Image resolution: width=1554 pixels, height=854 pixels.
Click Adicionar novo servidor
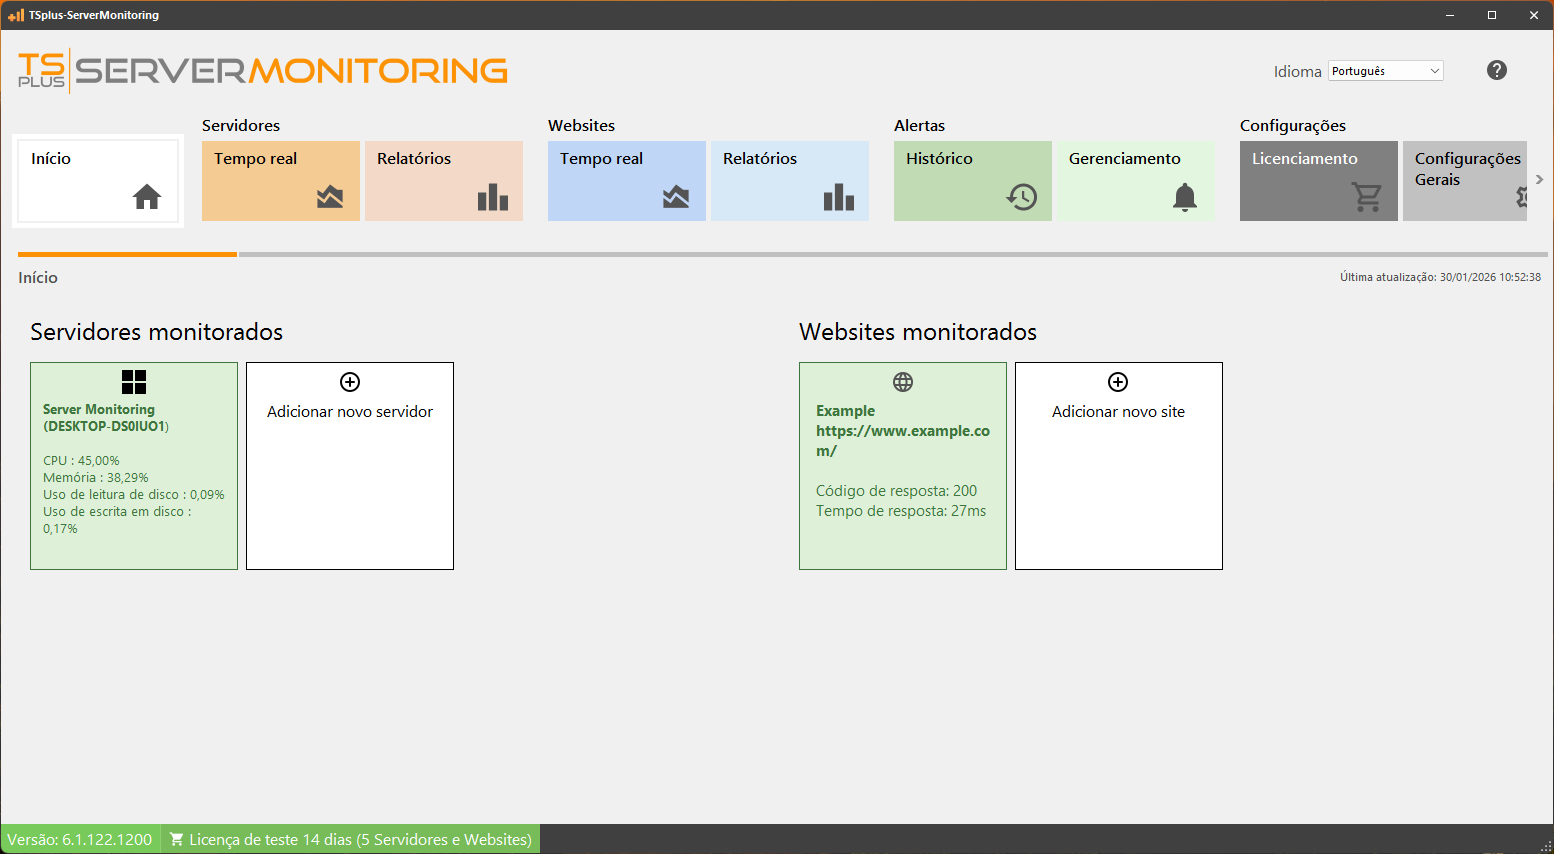[349, 411]
